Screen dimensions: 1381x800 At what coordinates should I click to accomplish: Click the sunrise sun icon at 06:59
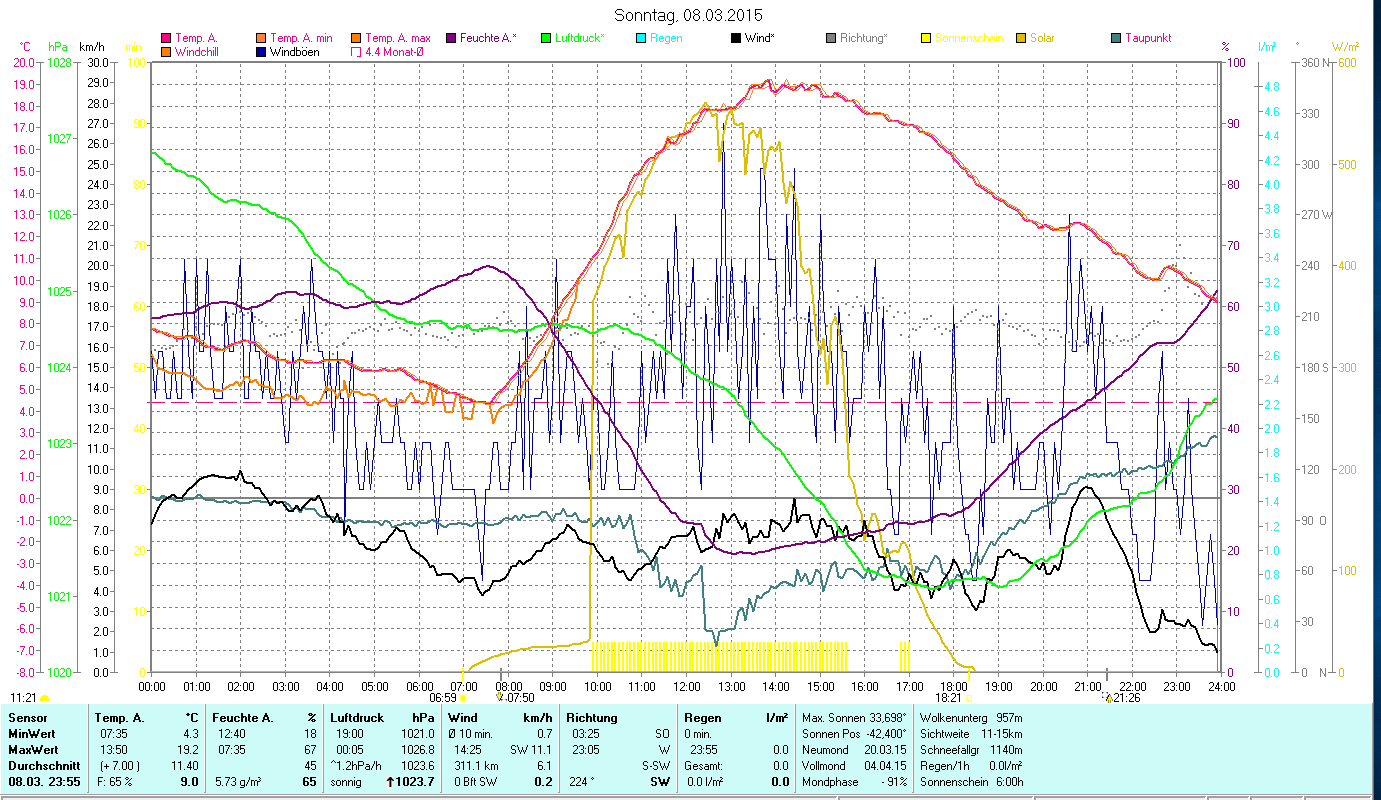point(462,698)
